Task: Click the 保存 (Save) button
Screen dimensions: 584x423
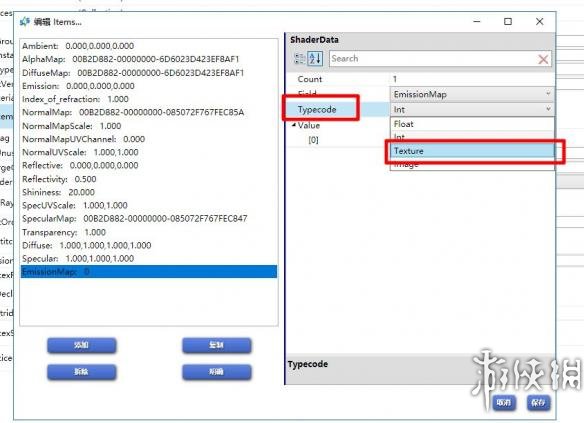Action: click(538, 403)
